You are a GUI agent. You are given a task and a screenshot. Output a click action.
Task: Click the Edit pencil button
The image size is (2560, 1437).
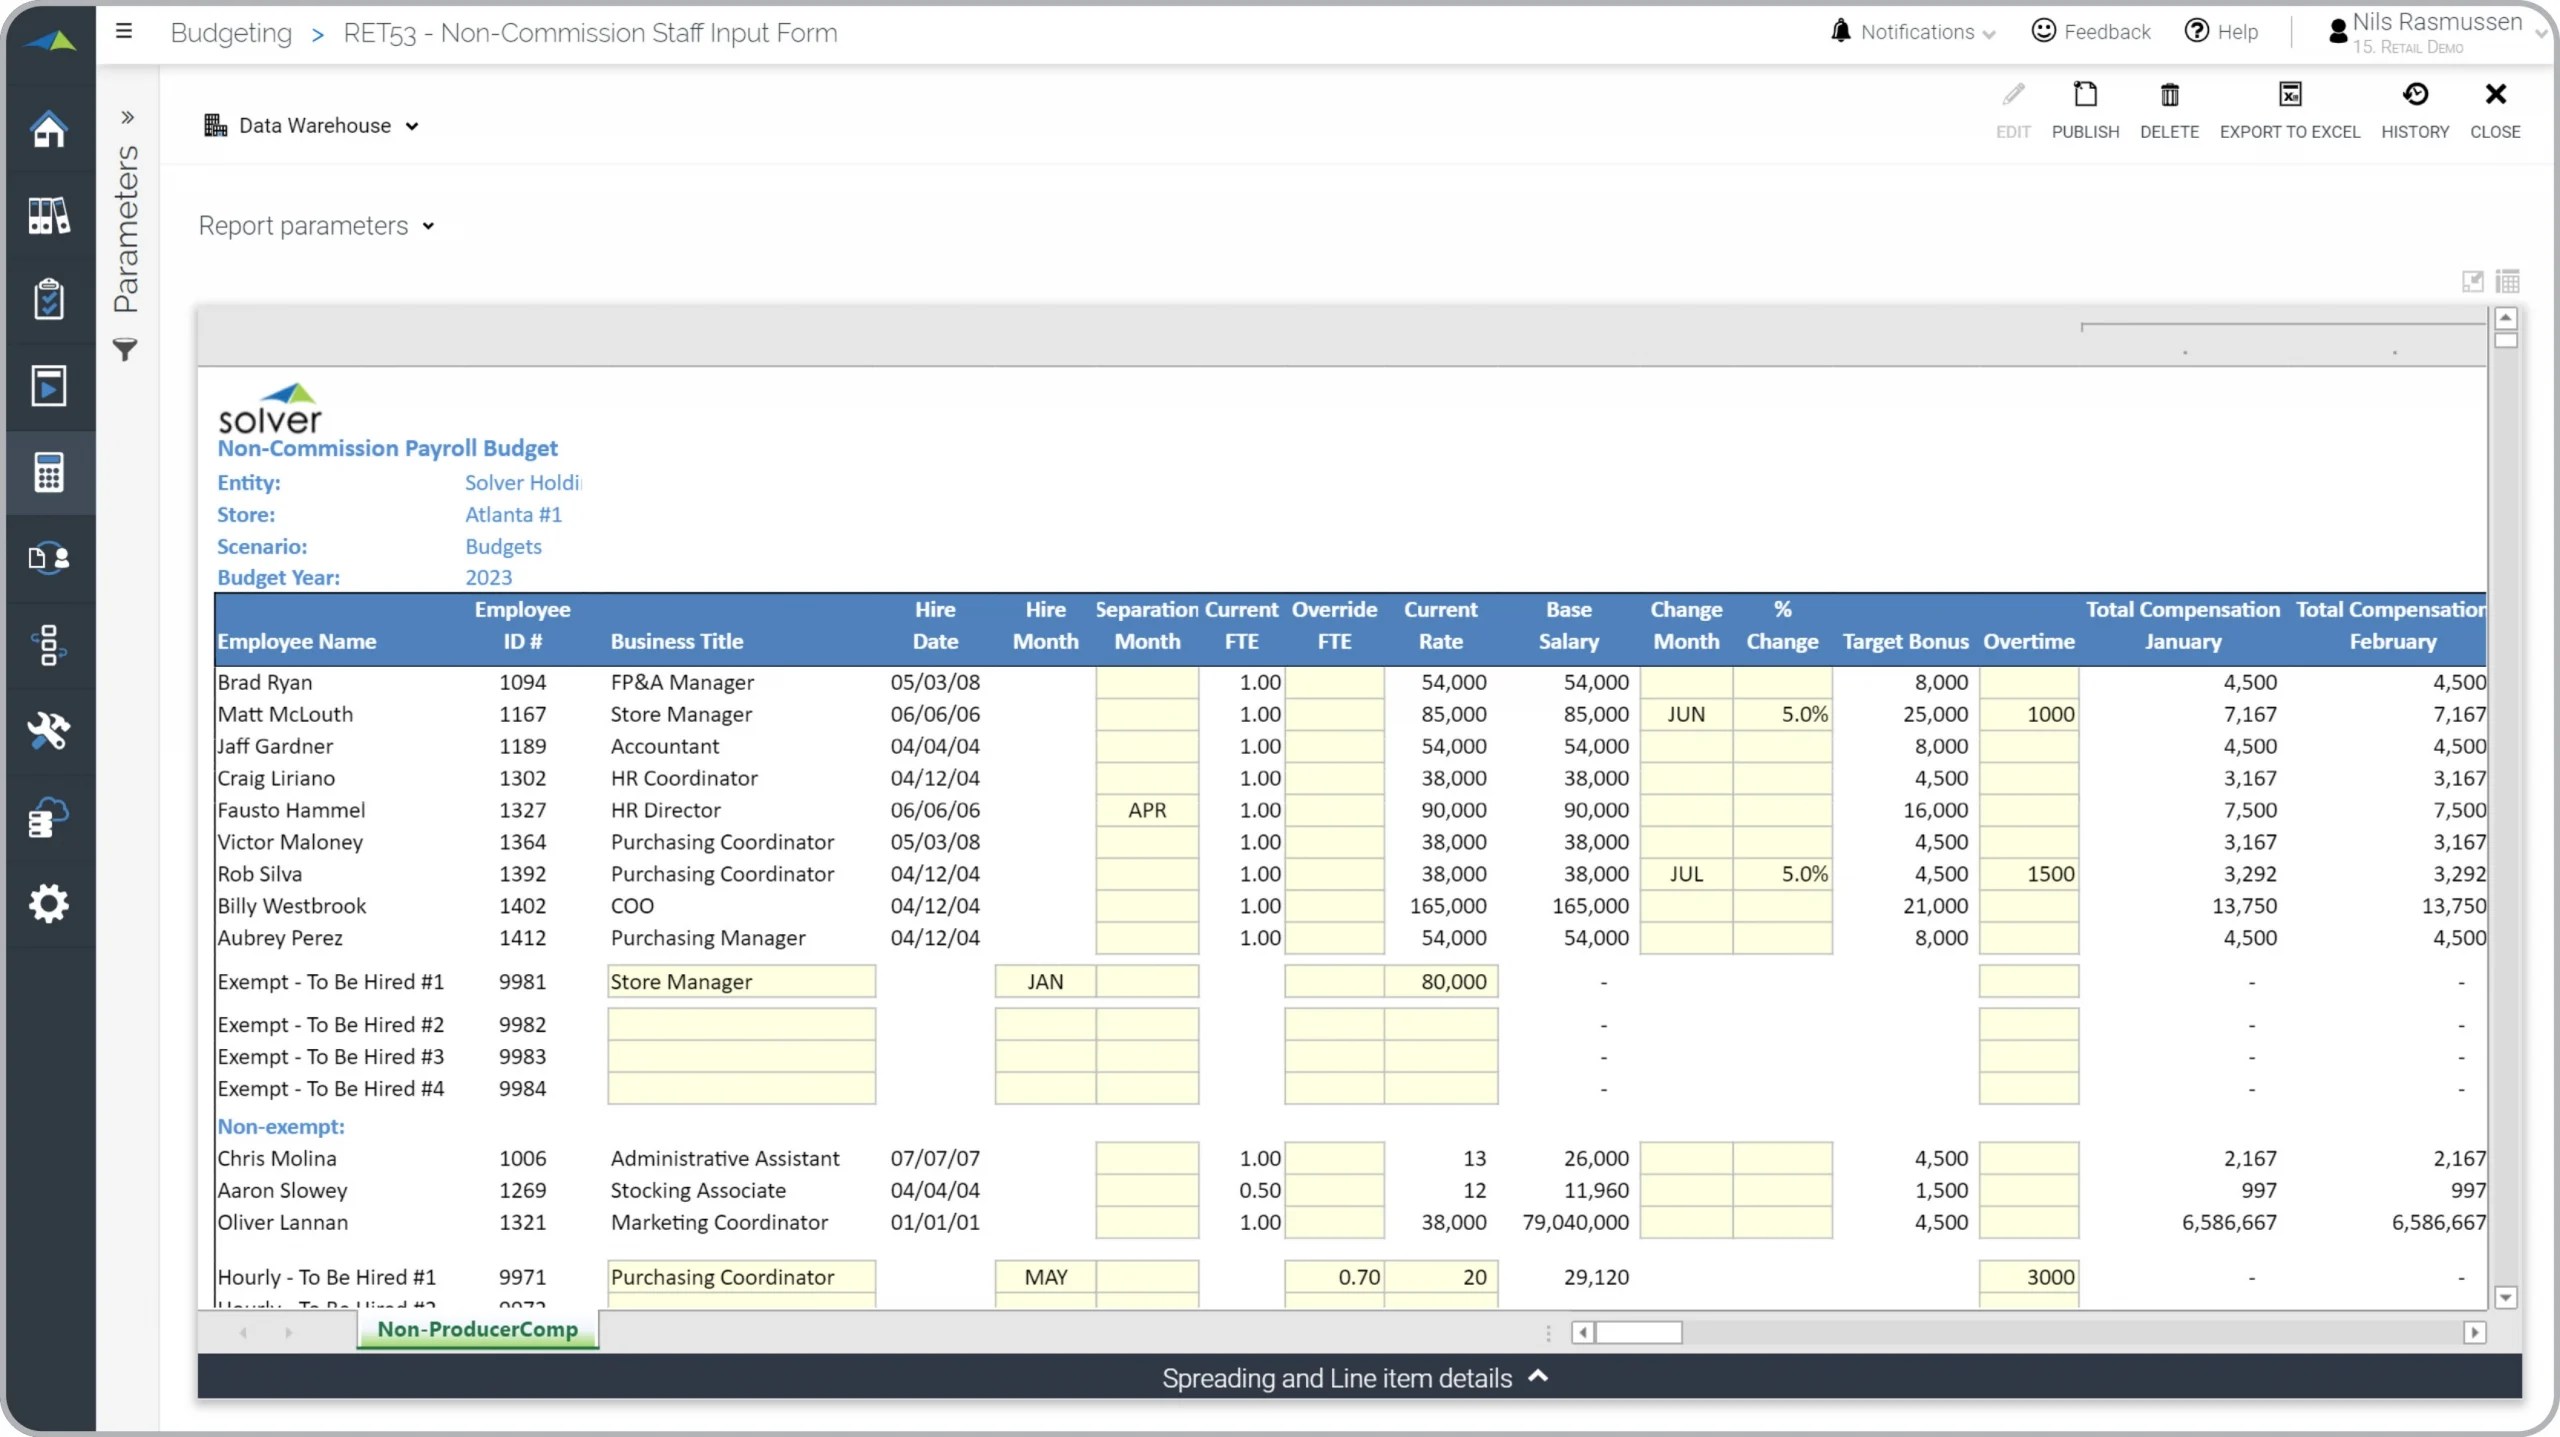click(x=2013, y=108)
